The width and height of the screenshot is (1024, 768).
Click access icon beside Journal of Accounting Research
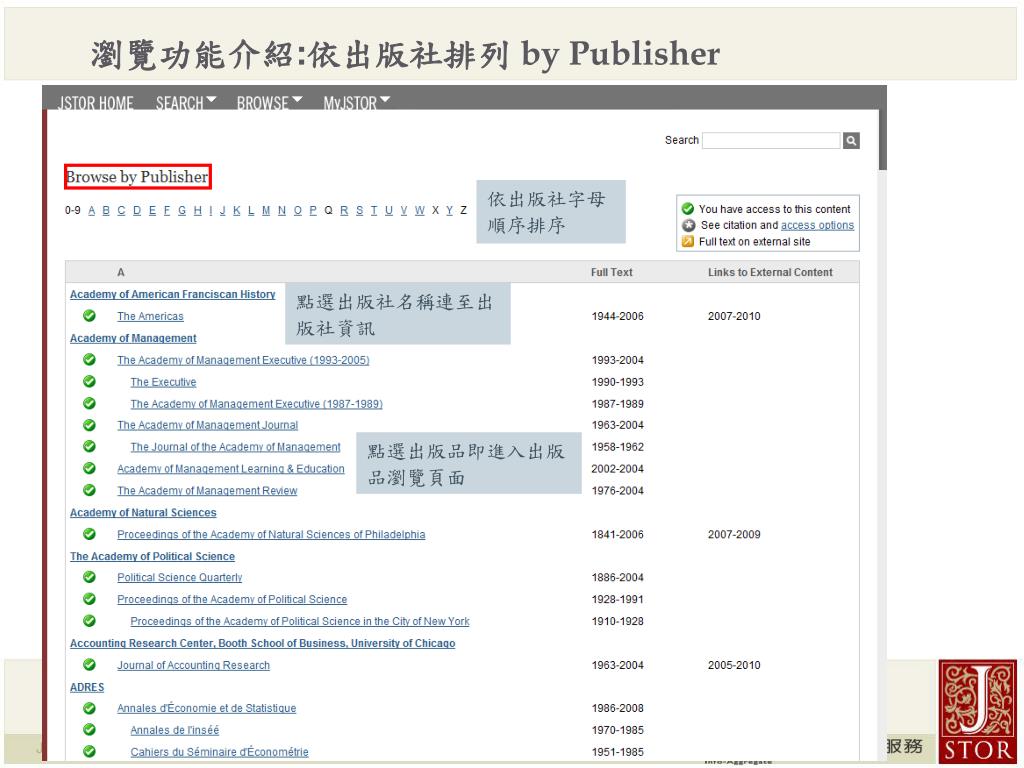coord(89,665)
